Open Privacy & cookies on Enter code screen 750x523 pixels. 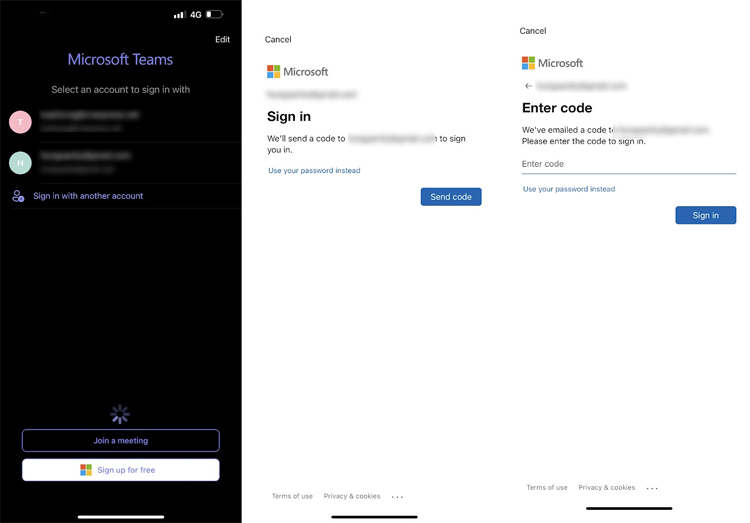point(606,488)
